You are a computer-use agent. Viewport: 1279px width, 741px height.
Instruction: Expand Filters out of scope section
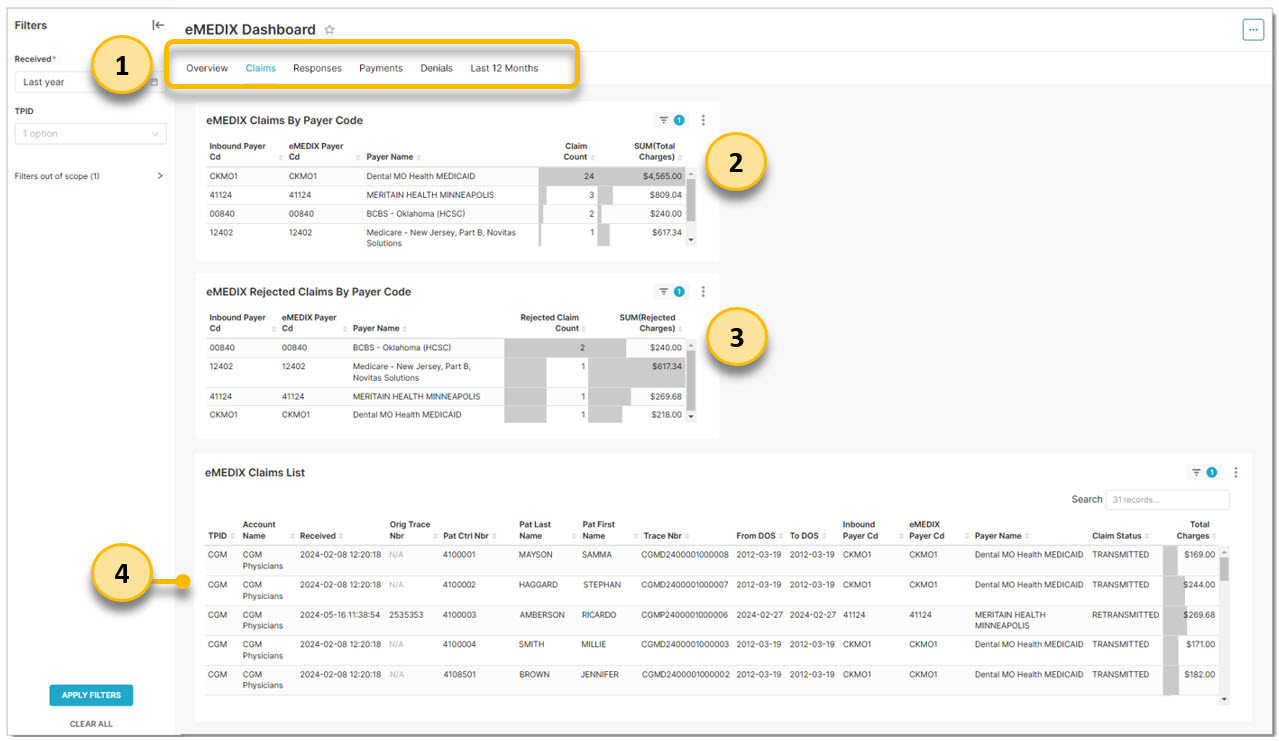(160, 176)
